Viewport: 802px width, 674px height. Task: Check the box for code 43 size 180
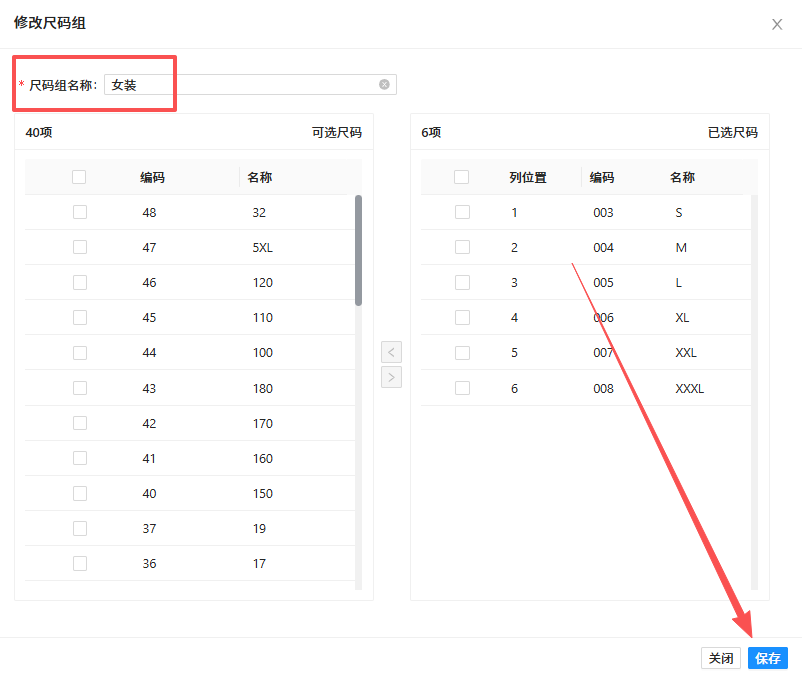tap(80, 388)
